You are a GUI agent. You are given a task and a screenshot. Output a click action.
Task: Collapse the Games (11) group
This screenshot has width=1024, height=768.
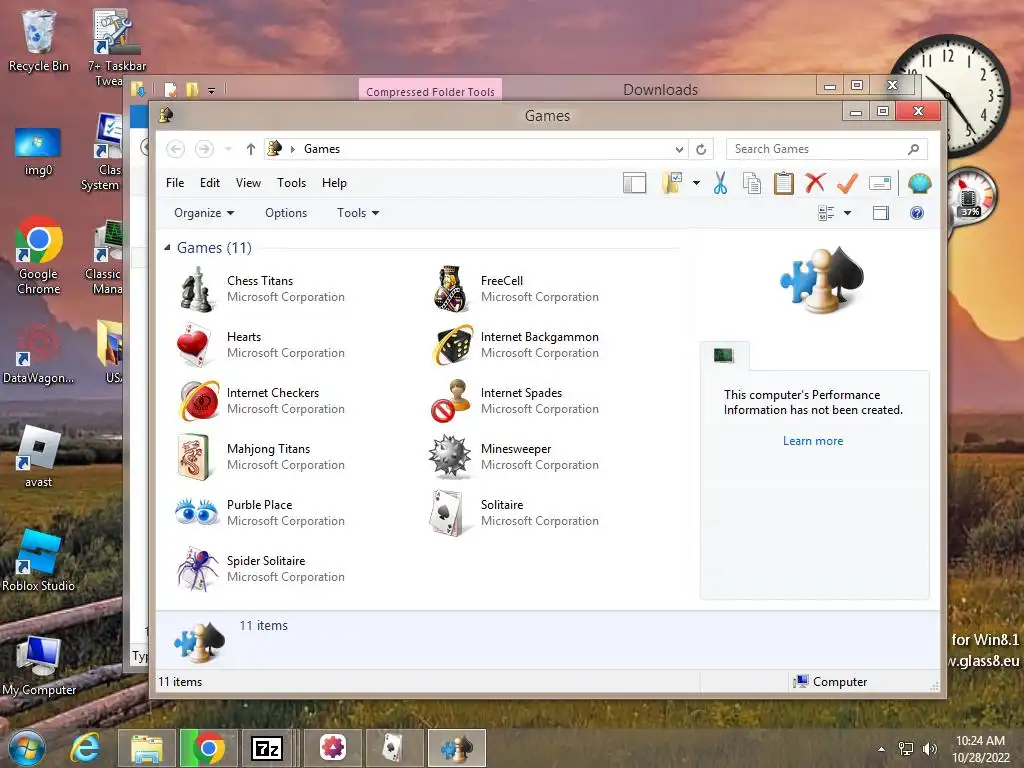tap(167, 248)
